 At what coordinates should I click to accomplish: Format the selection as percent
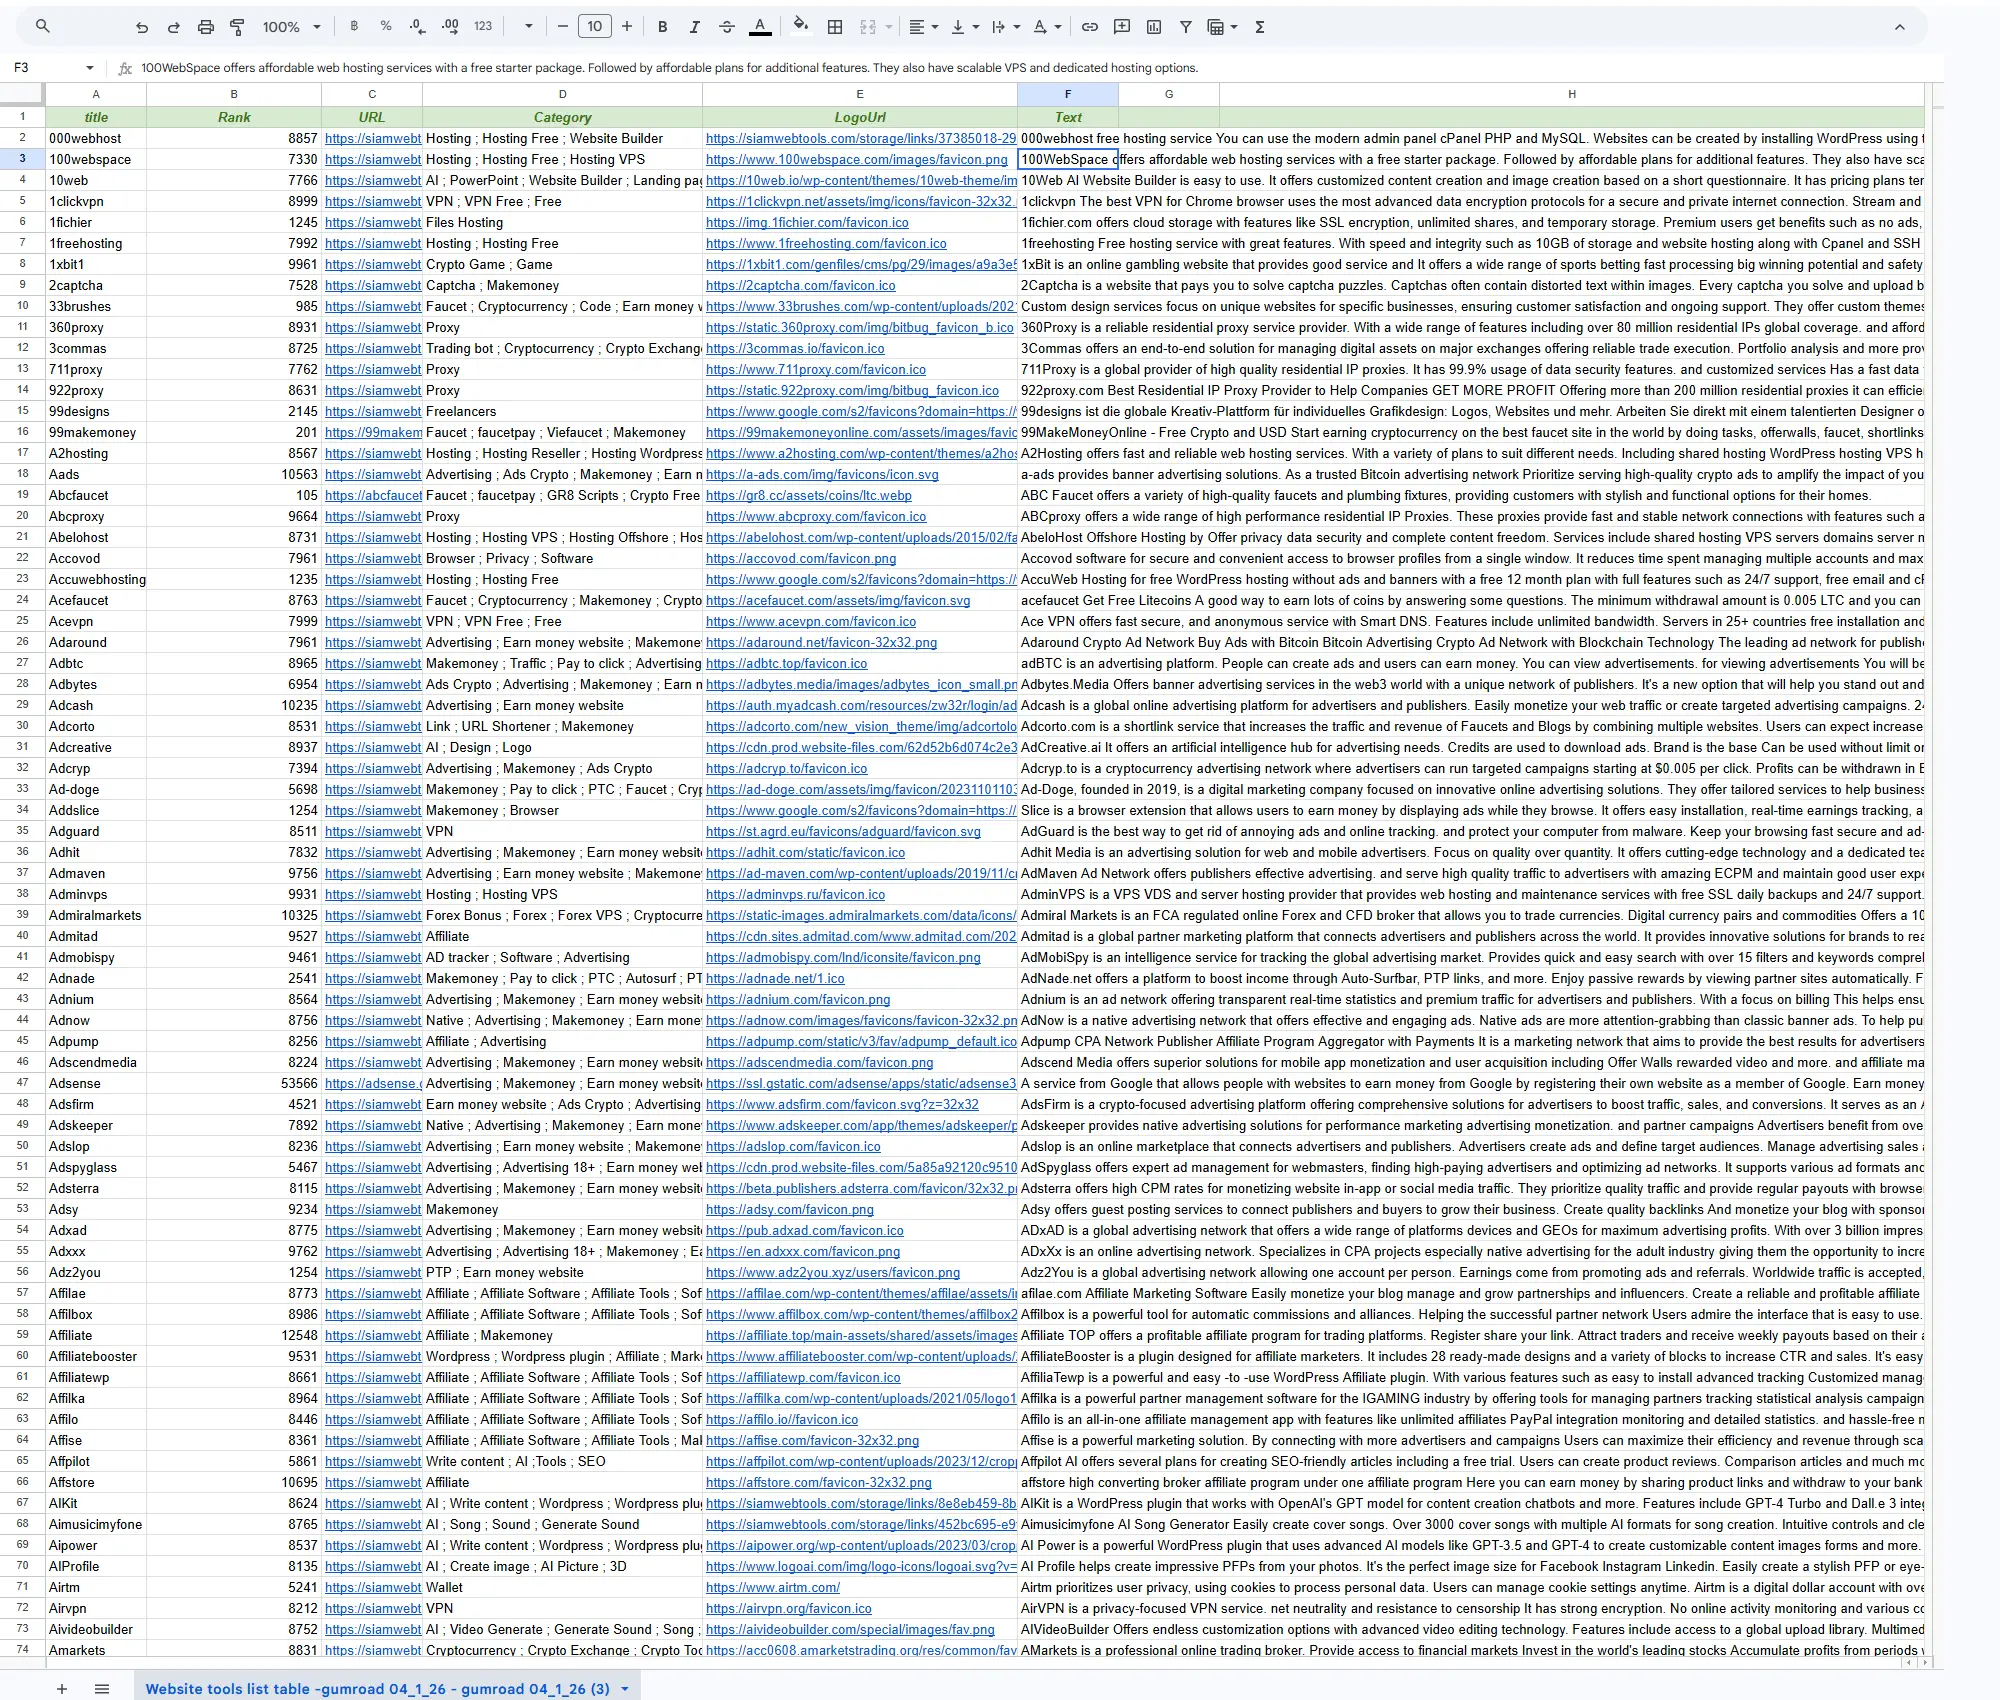pos(385,27)
